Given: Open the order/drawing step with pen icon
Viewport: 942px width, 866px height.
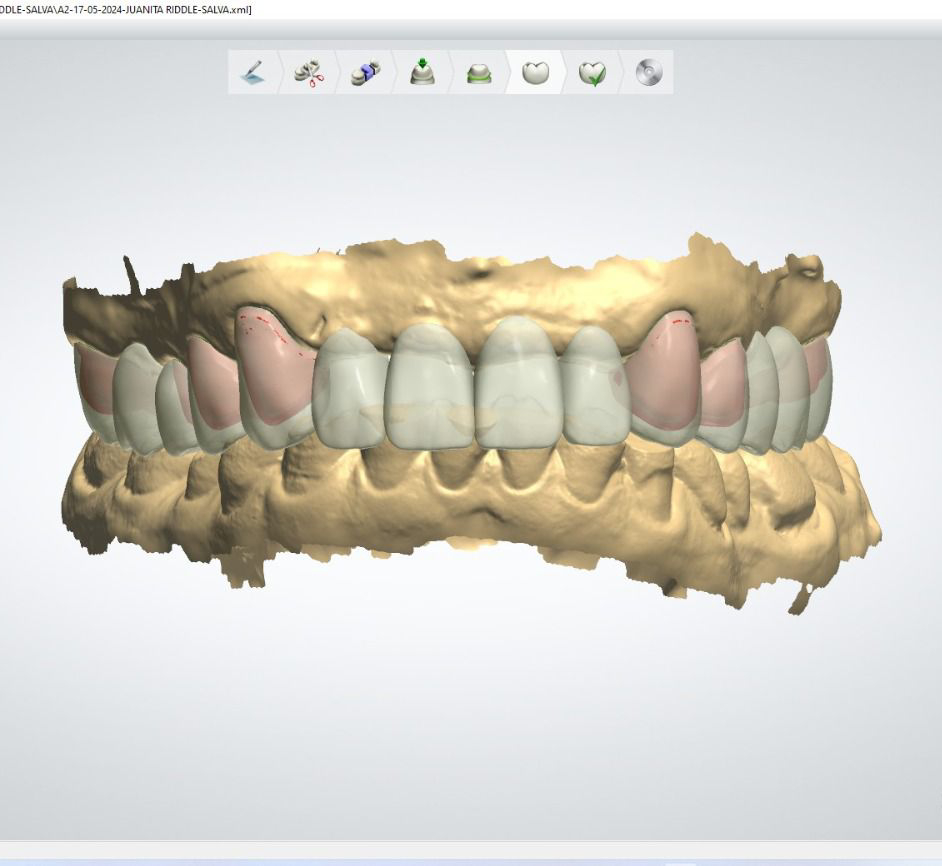Looking at the screenshot, I should point(254,73).
